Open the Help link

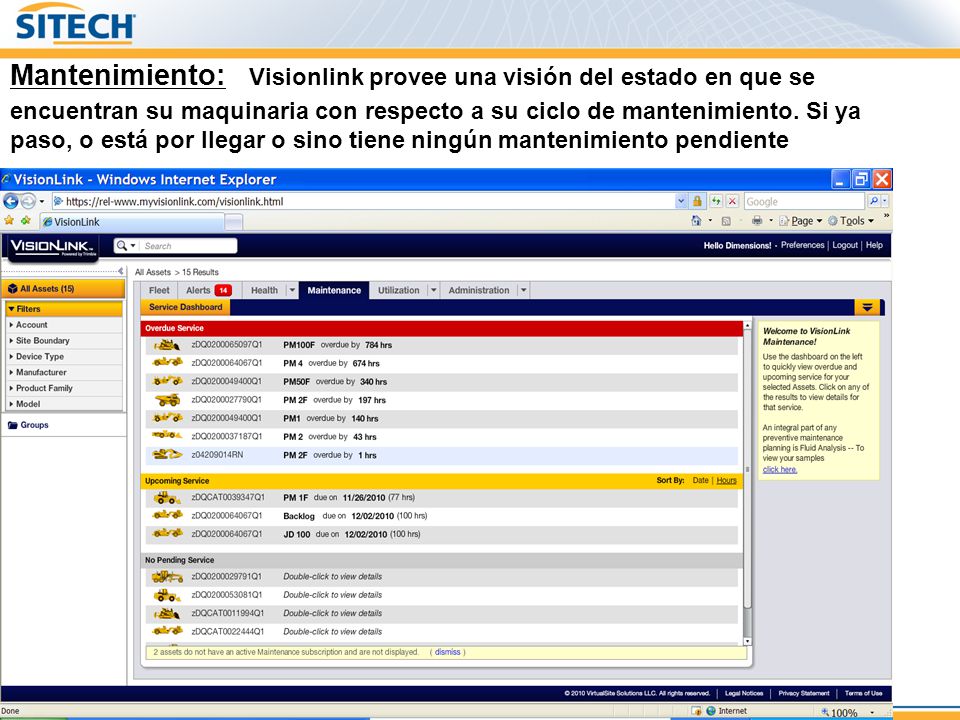click(874, 245)
